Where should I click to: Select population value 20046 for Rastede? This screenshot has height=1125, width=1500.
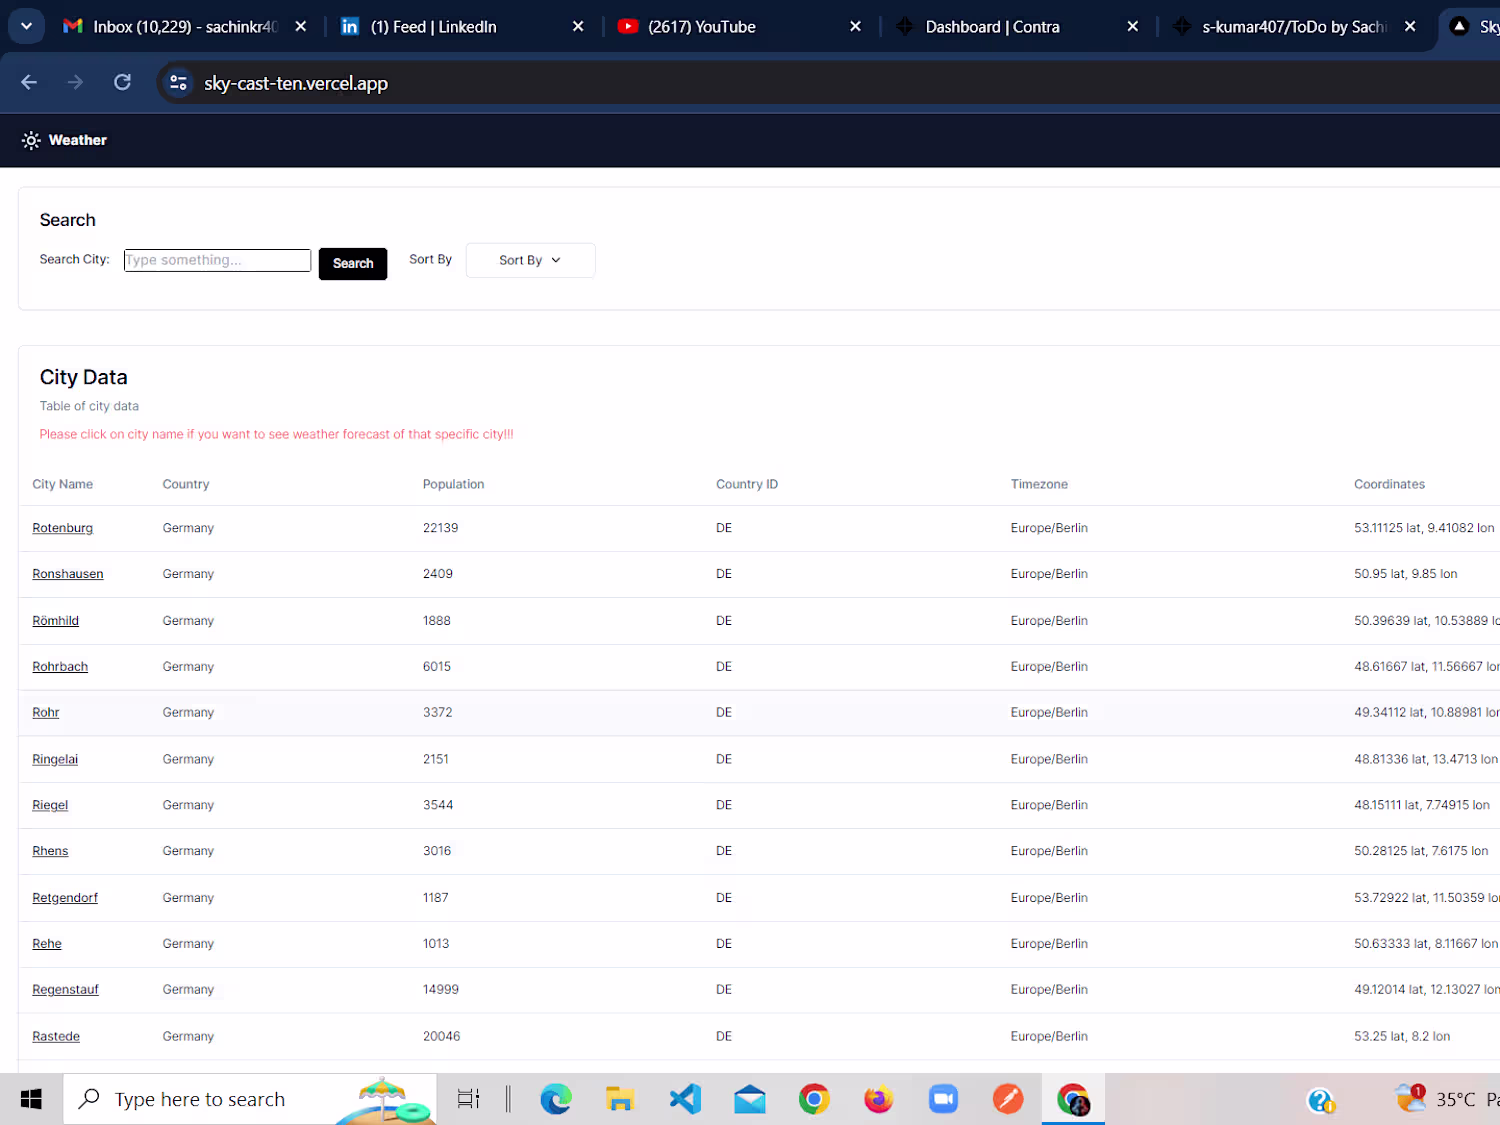click(442, 1036)
